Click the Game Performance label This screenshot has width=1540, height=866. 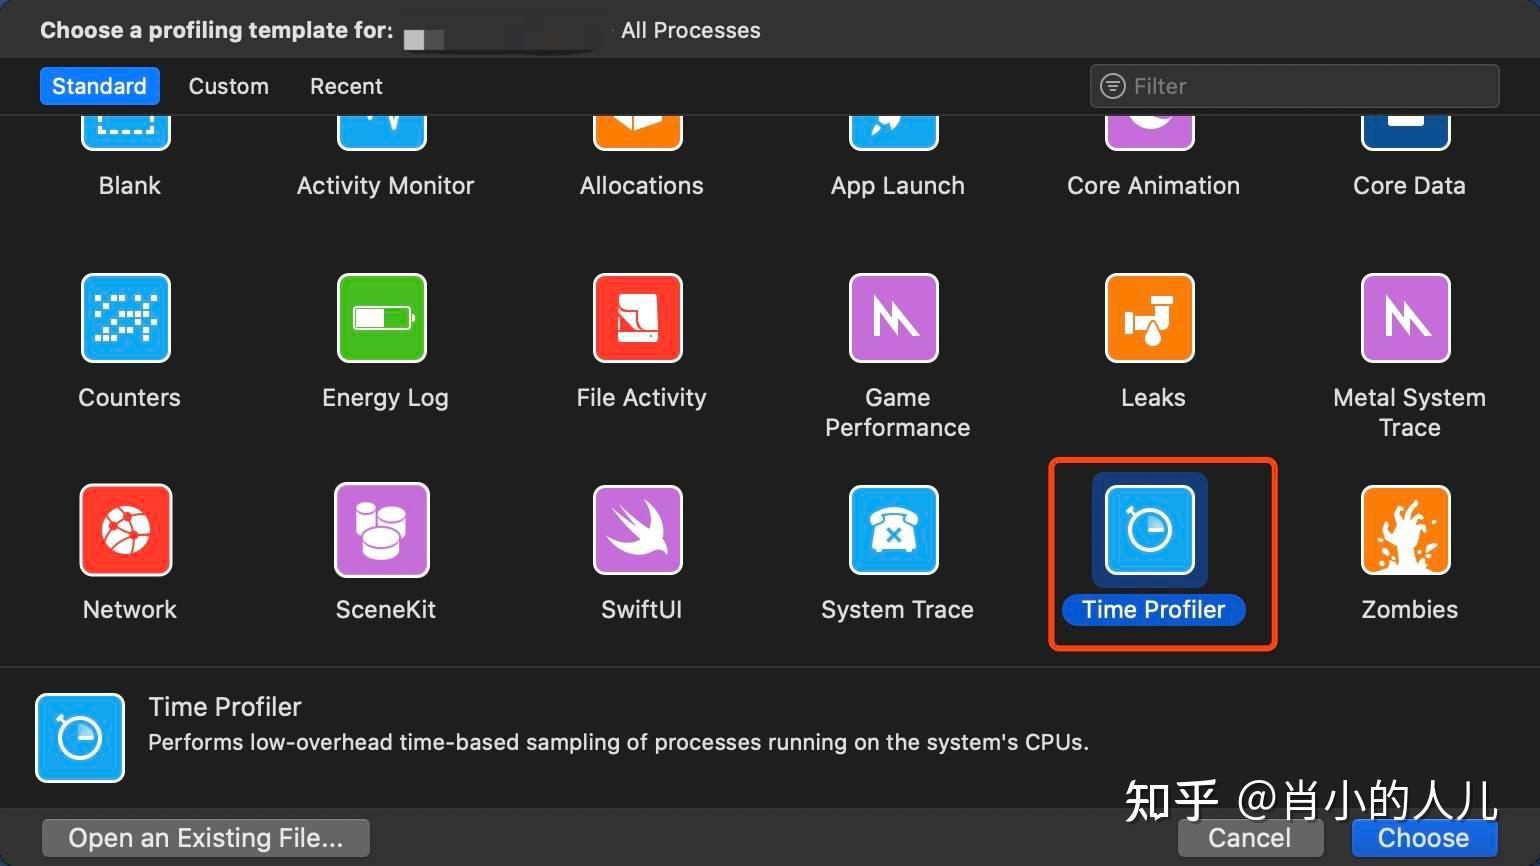click(x=897, y=413)
